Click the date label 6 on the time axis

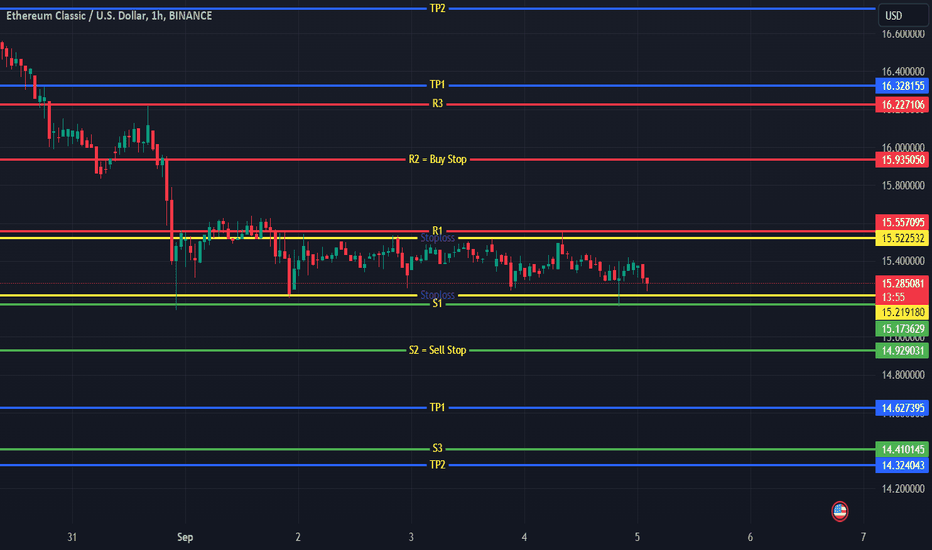[x=750, y=537]
